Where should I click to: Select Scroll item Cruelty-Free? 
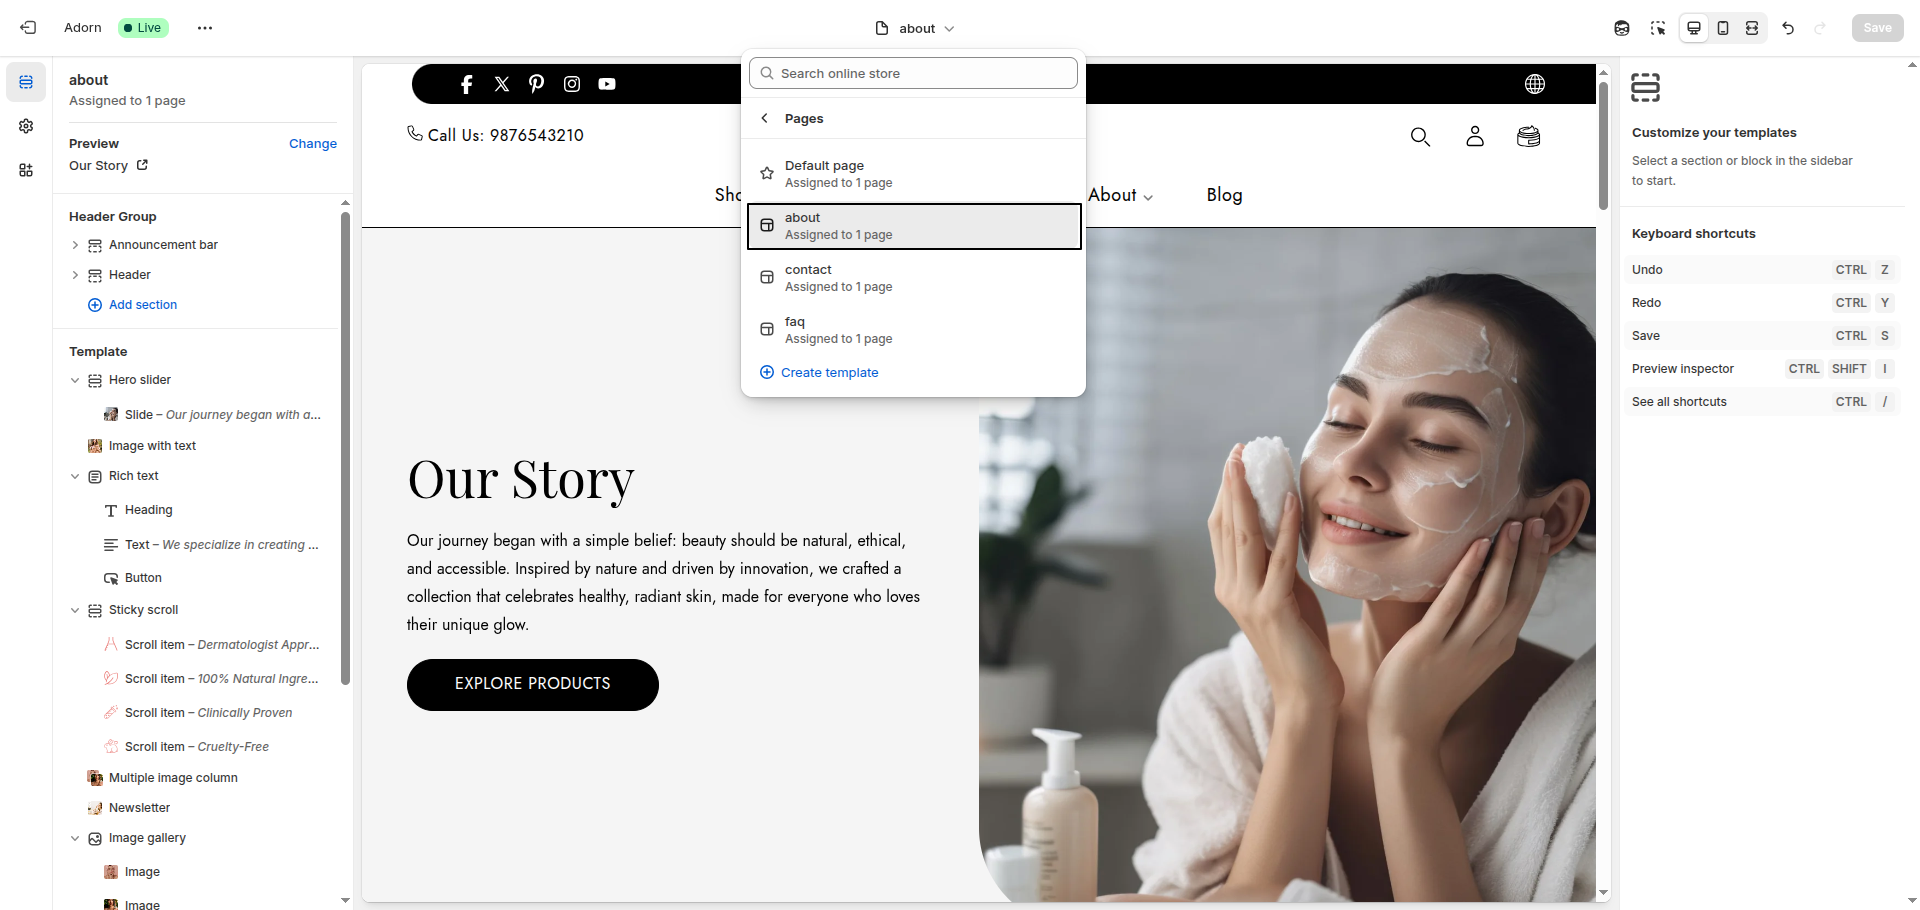[195, 747]
